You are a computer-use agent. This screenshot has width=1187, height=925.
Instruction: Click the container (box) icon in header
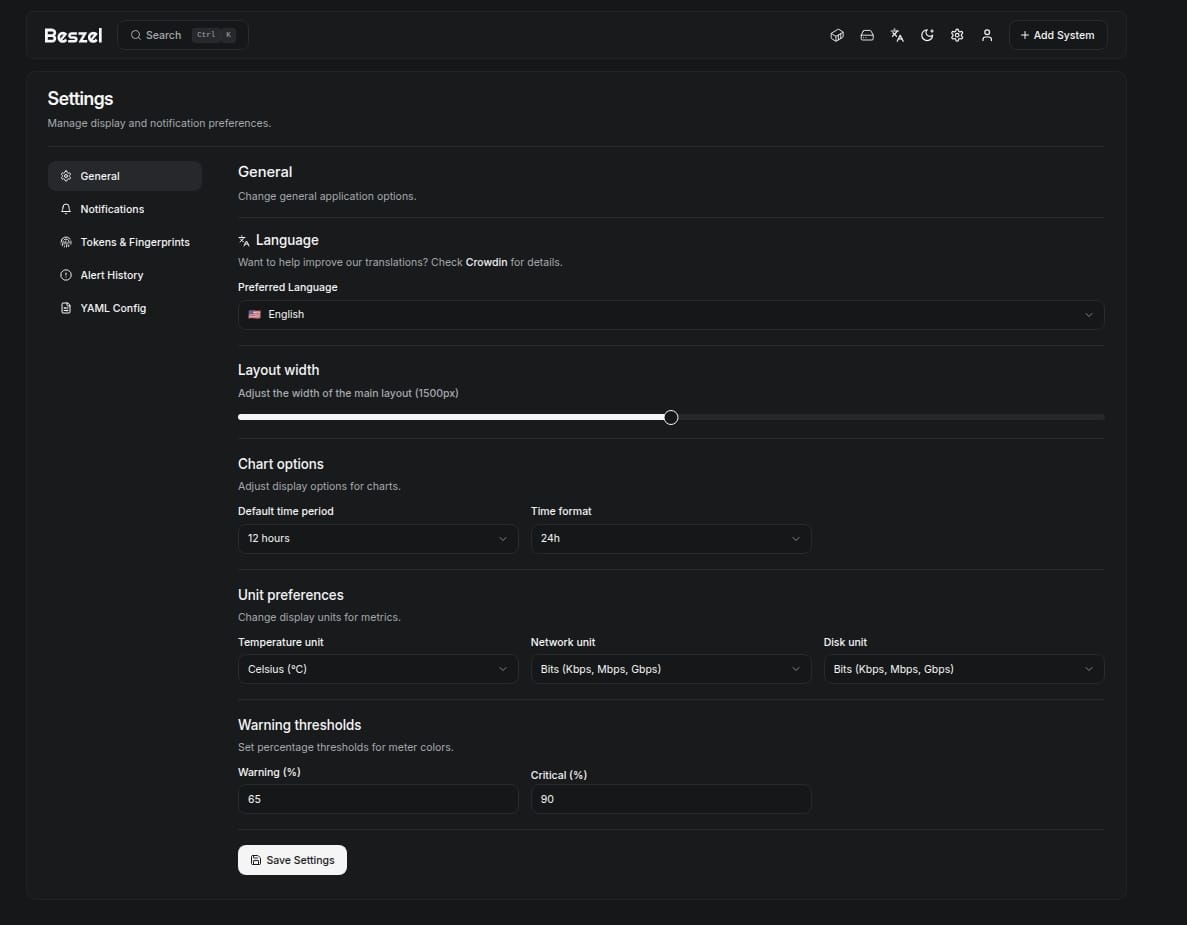(x=837, y=35)
